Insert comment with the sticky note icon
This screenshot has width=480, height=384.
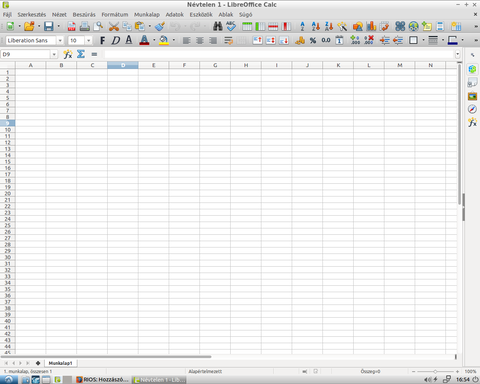click(x=427, y=26)
